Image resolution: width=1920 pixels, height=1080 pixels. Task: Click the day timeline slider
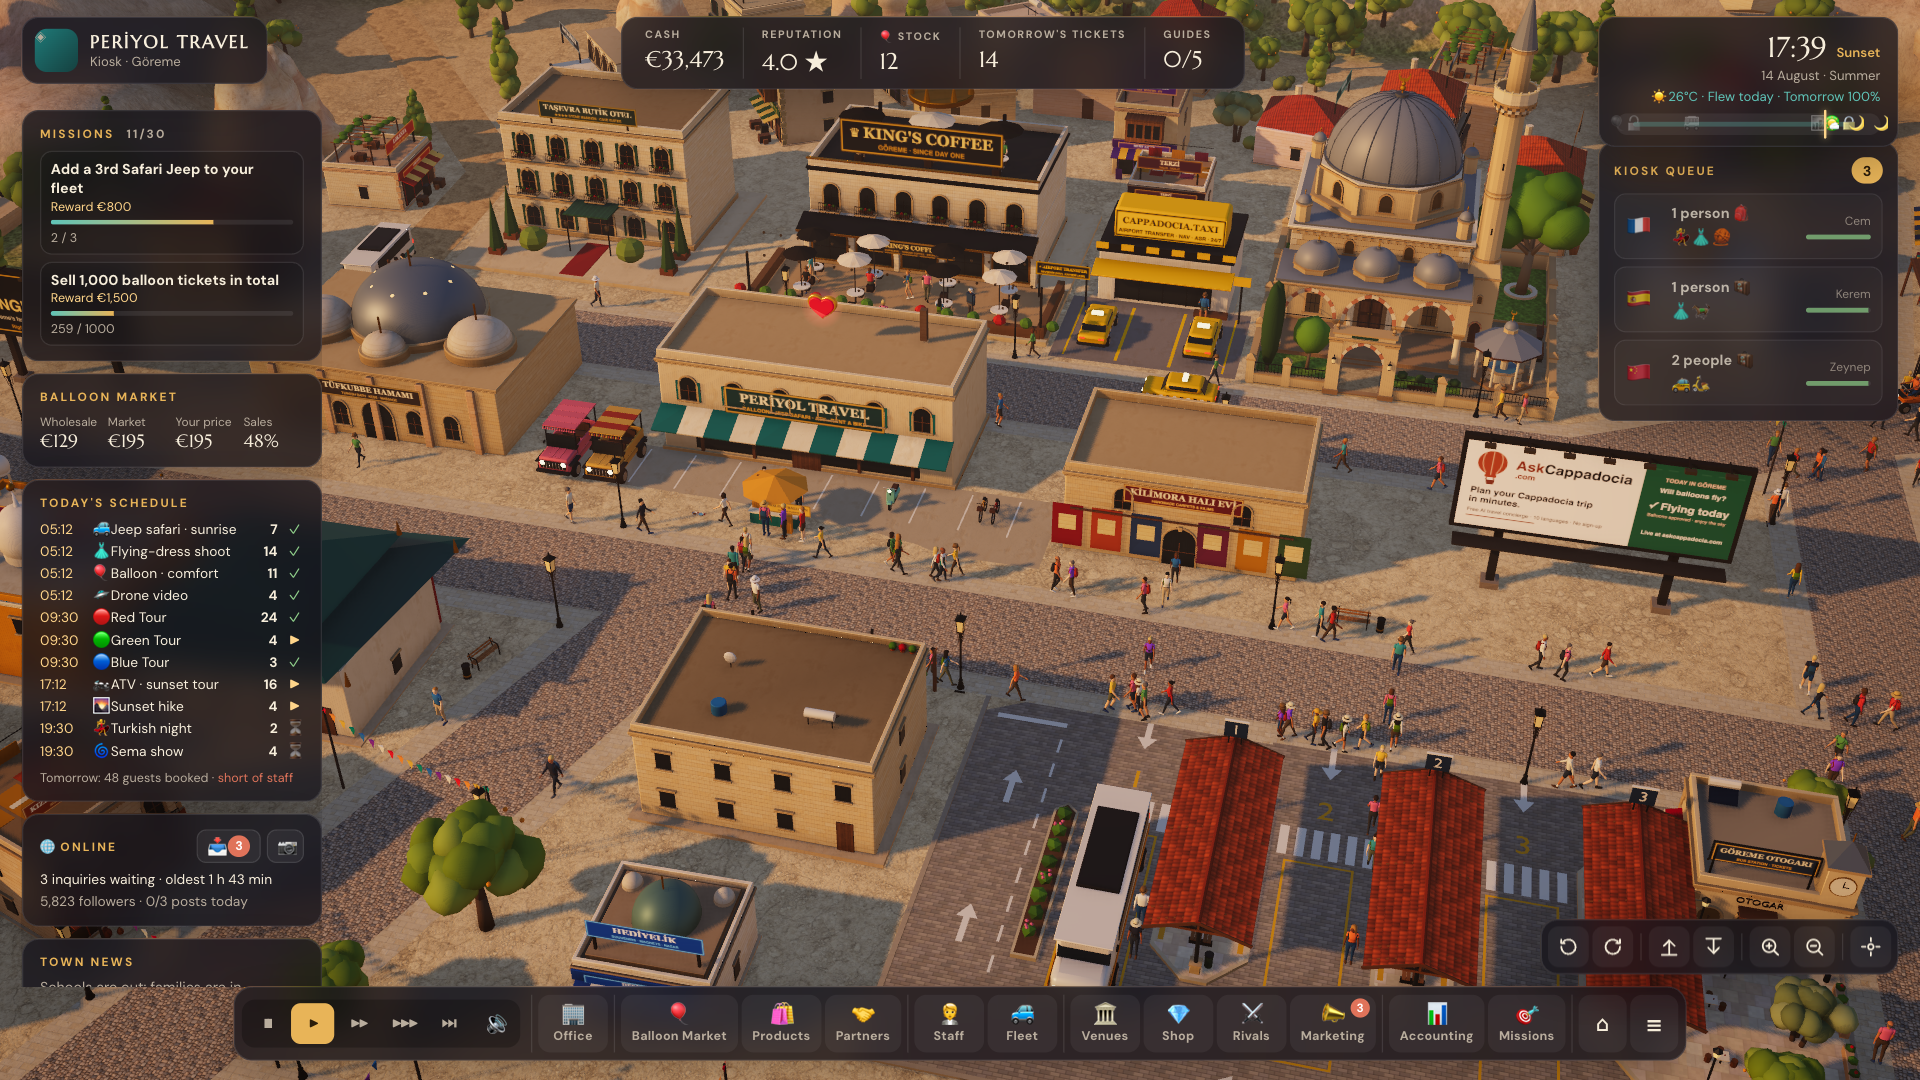[1750, 123]
